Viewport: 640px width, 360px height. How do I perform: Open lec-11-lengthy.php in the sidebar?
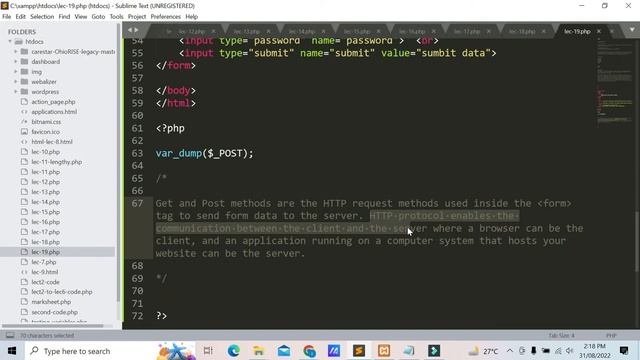(56, 162)
